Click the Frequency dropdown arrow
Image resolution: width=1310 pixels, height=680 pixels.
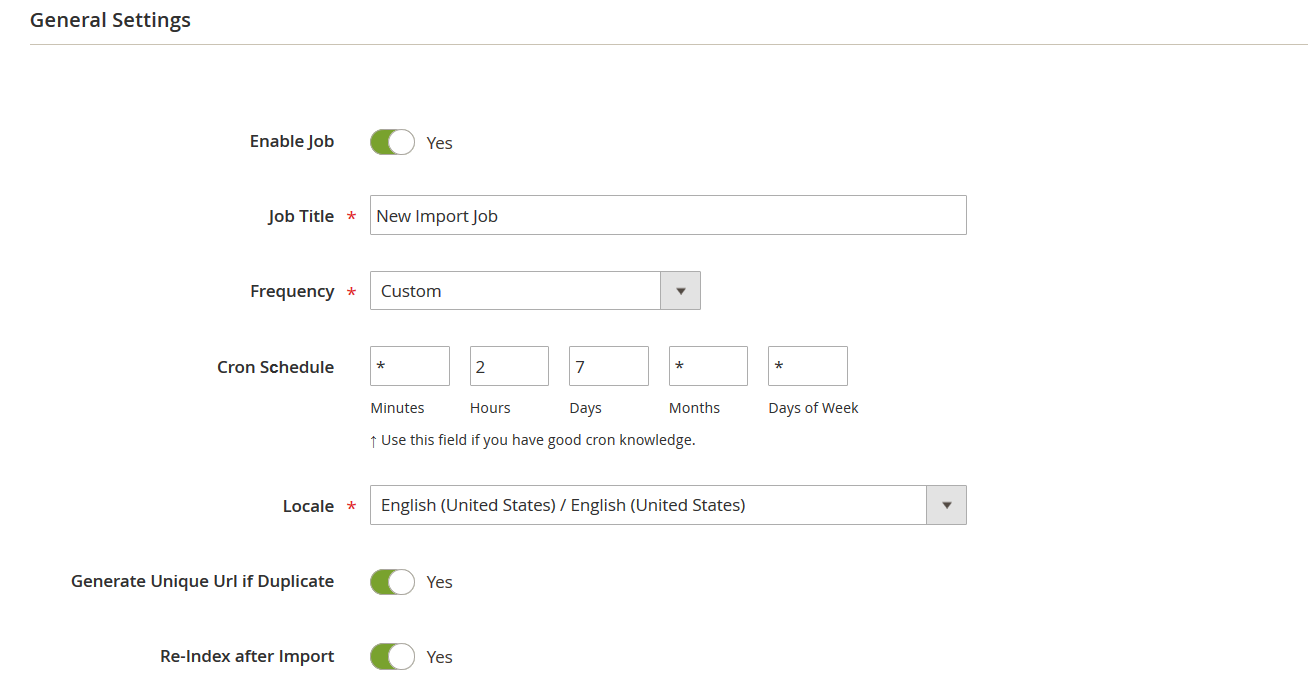(680, 290)
